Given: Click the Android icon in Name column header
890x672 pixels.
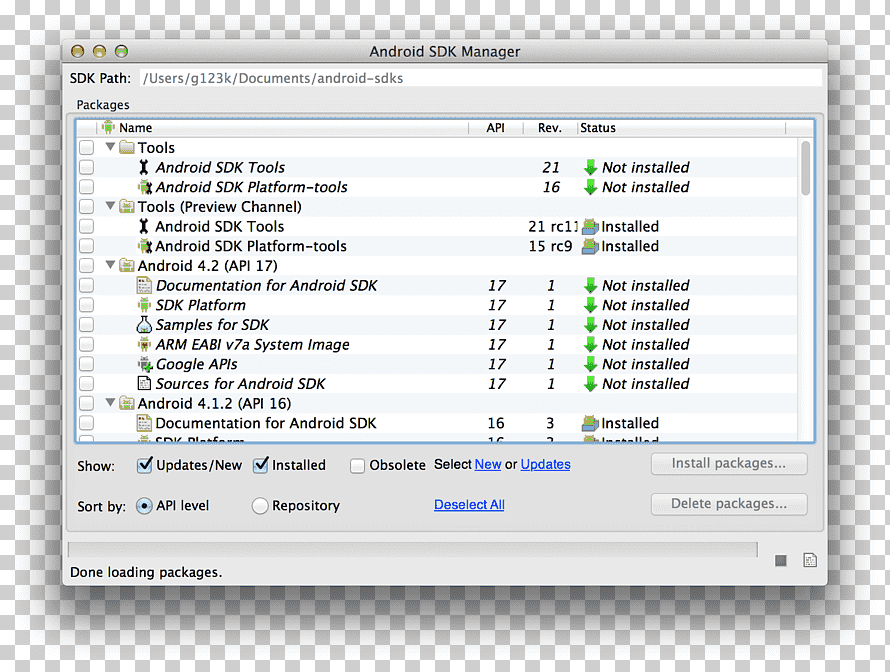Looking at the screenshot, I should click(x=108, y=127).
